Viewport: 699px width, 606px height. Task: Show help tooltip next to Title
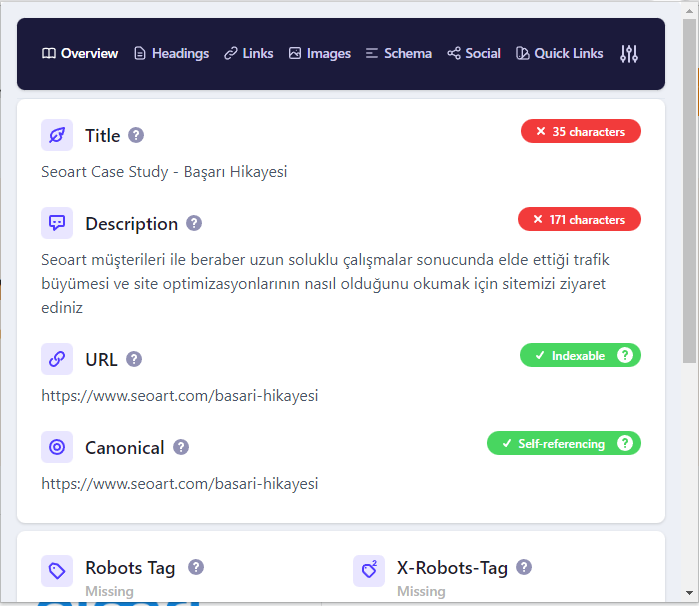tap(136, 135)
